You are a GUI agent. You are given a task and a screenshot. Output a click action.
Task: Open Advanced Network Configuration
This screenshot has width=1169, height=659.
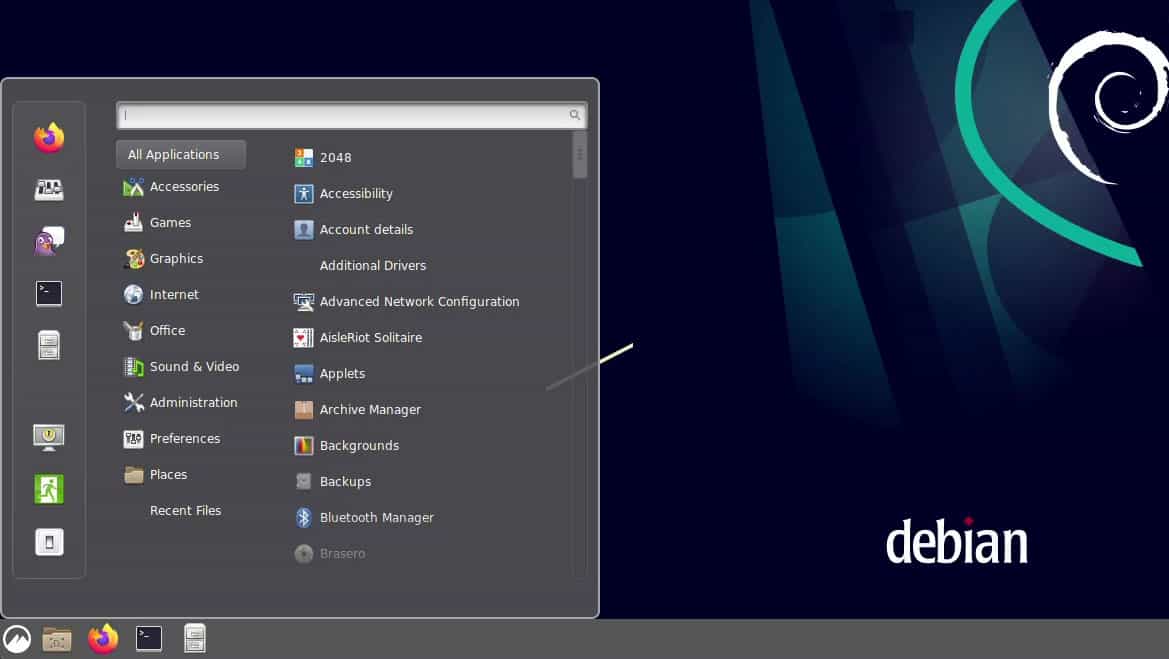click(419, 301)
